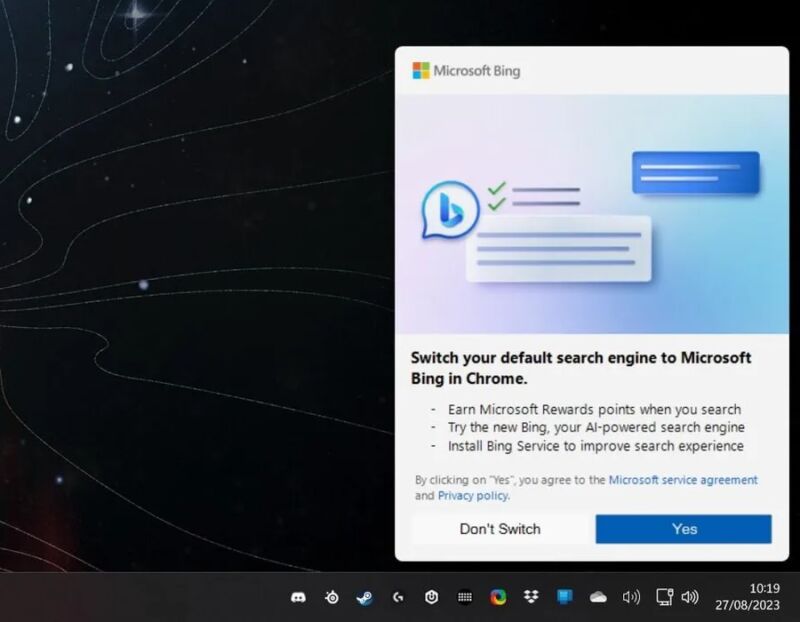The image size is (800, 622).
Task: Open the Microsoft service agreement link
Action: point(683,480)
